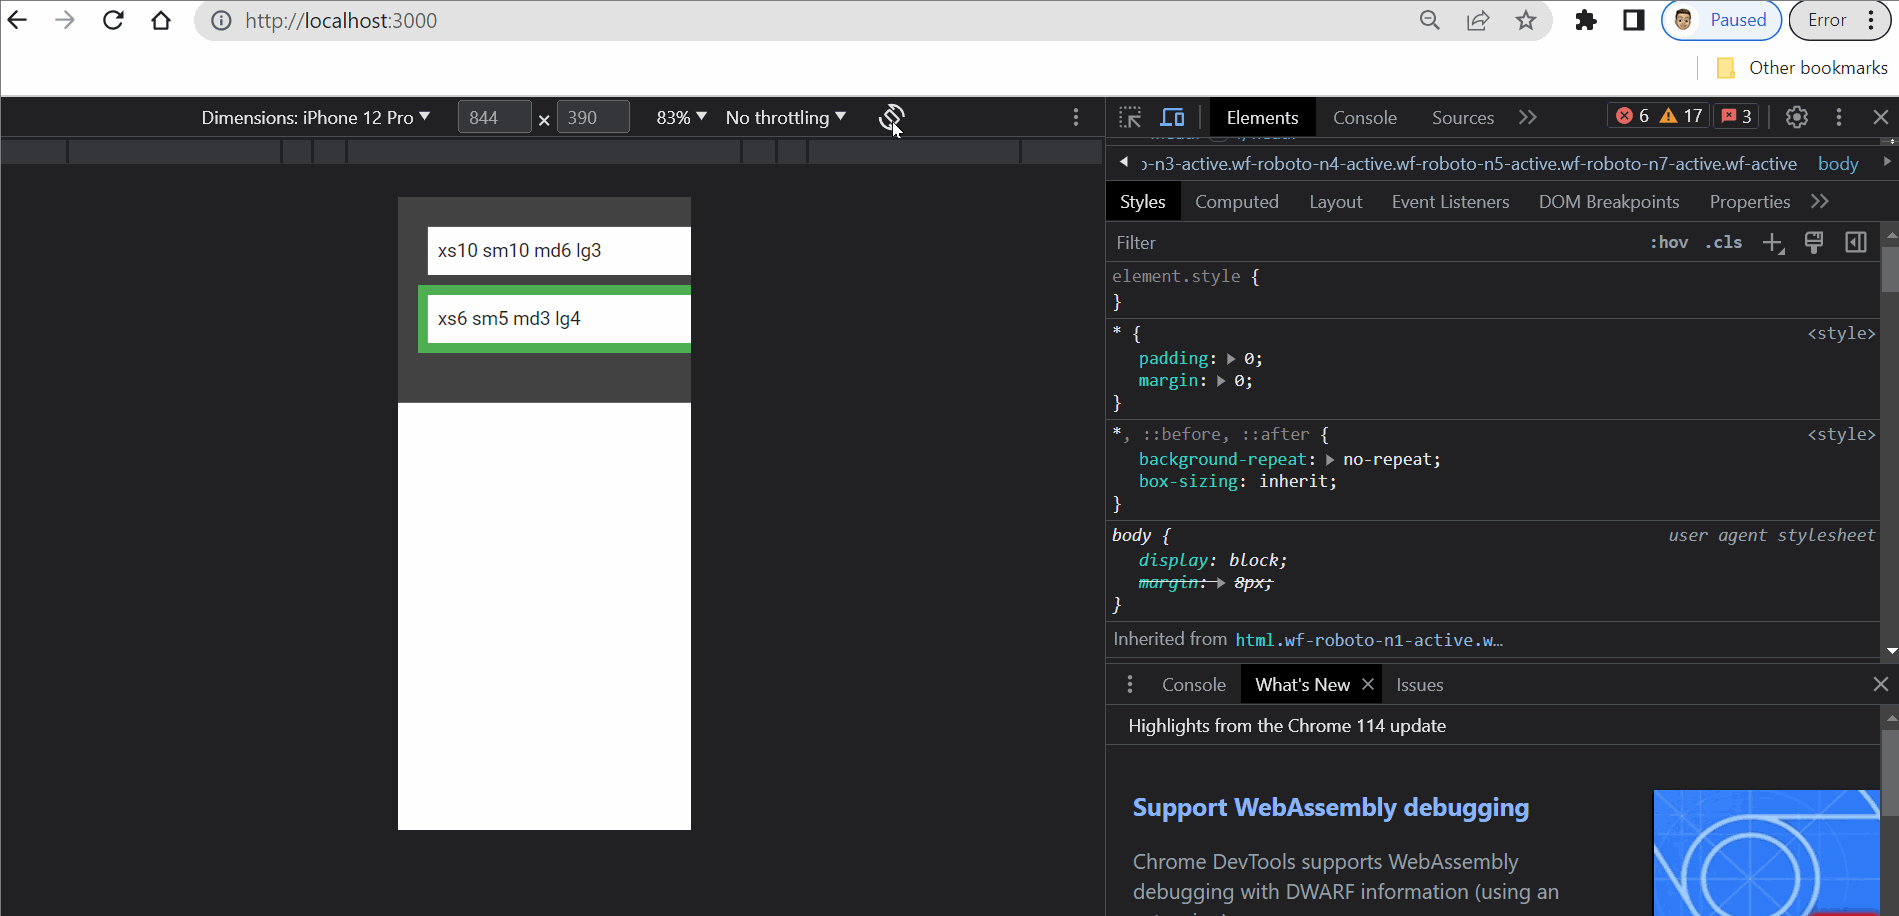The image size is (1899, 916).
Task: Close the DevTools panel
Action: coord(1881,117)
